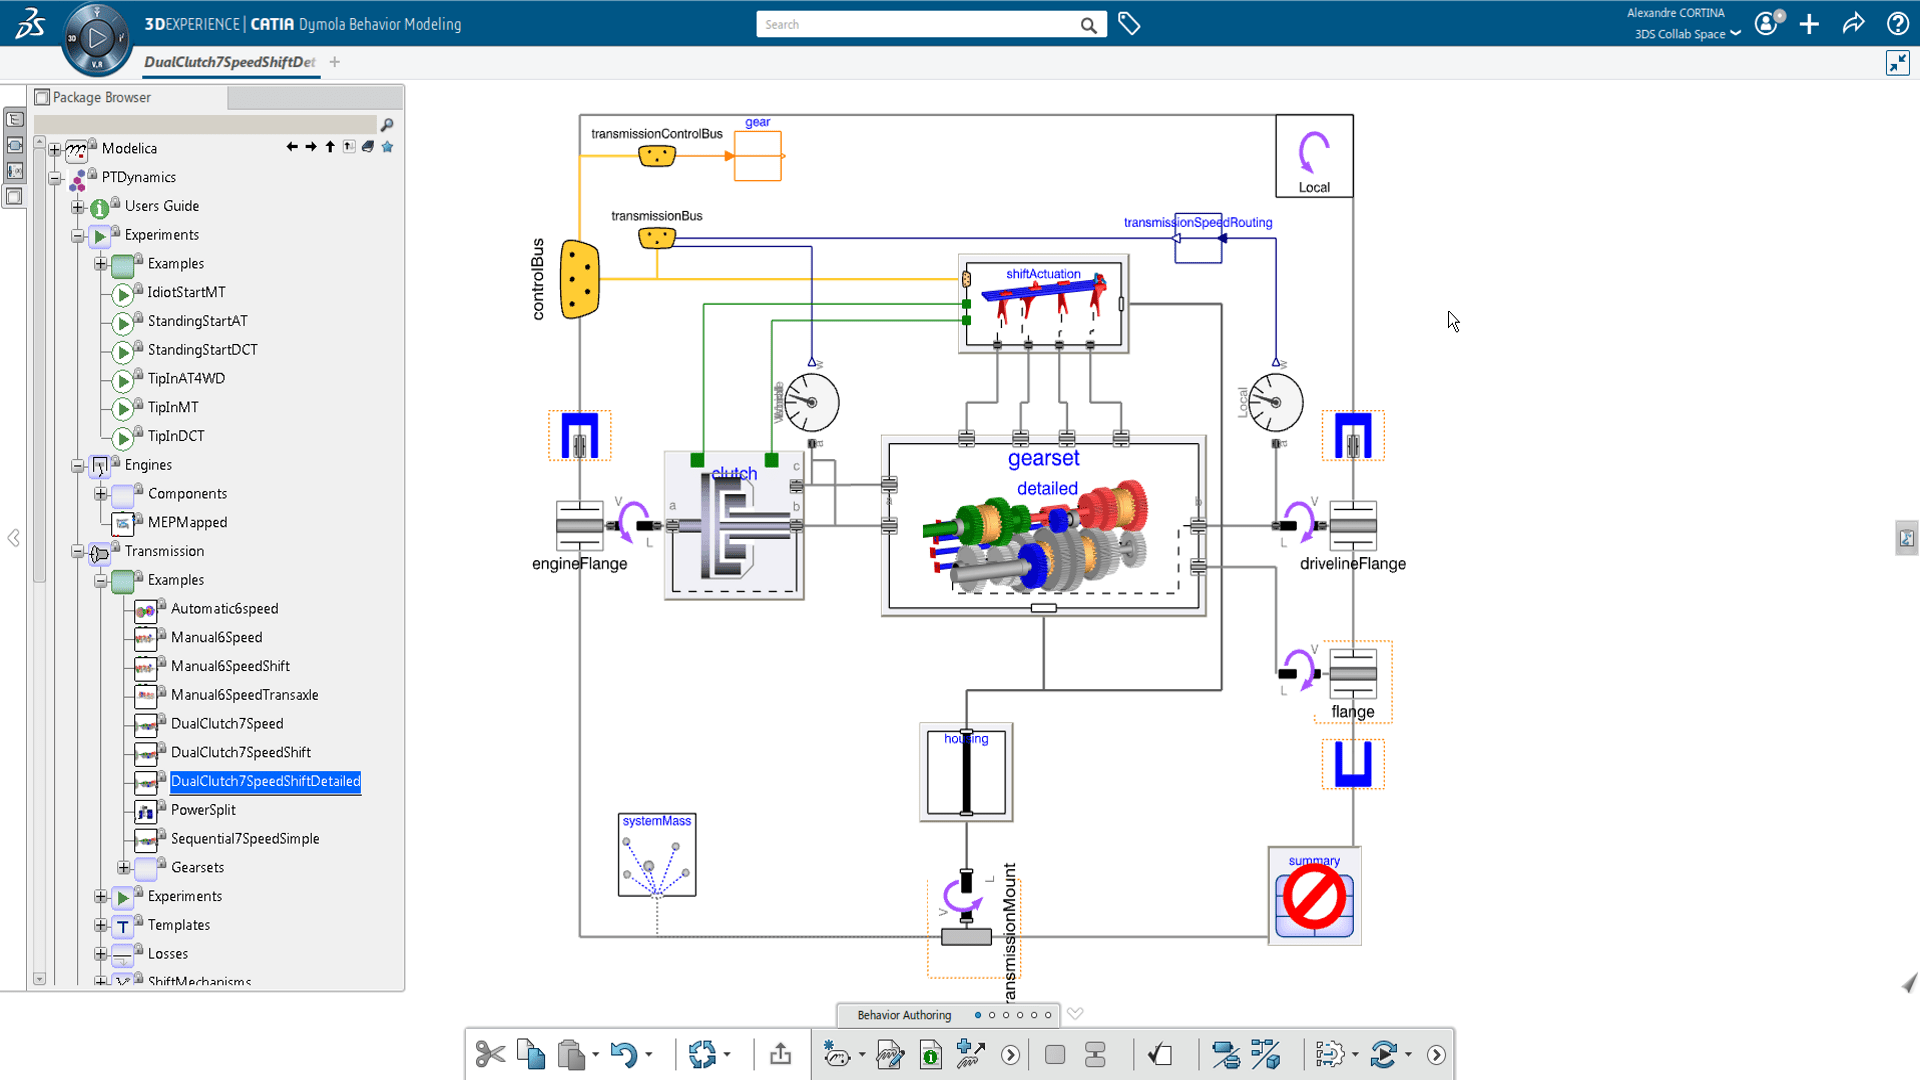
Task: Select second Behavior Authoring page dot
Action: (992, 1015)
